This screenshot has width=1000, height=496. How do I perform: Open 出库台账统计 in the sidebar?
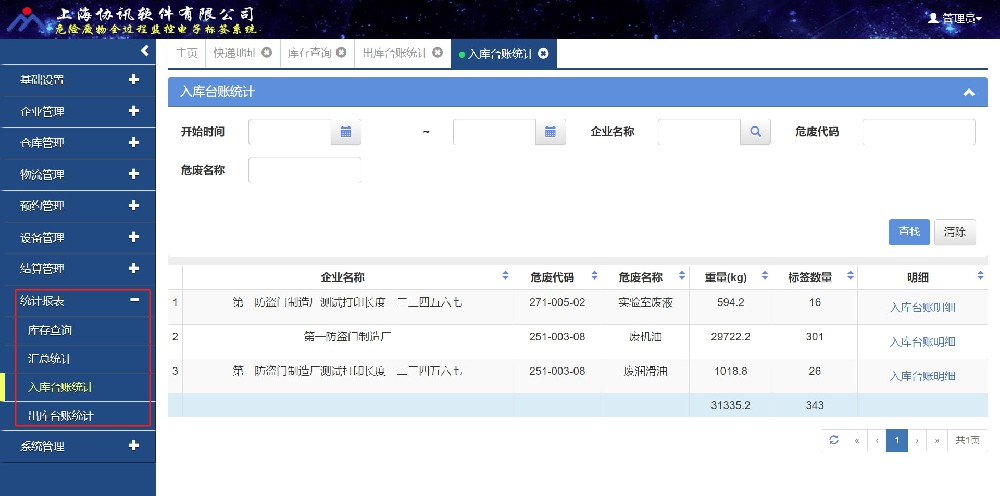[61, 416]
